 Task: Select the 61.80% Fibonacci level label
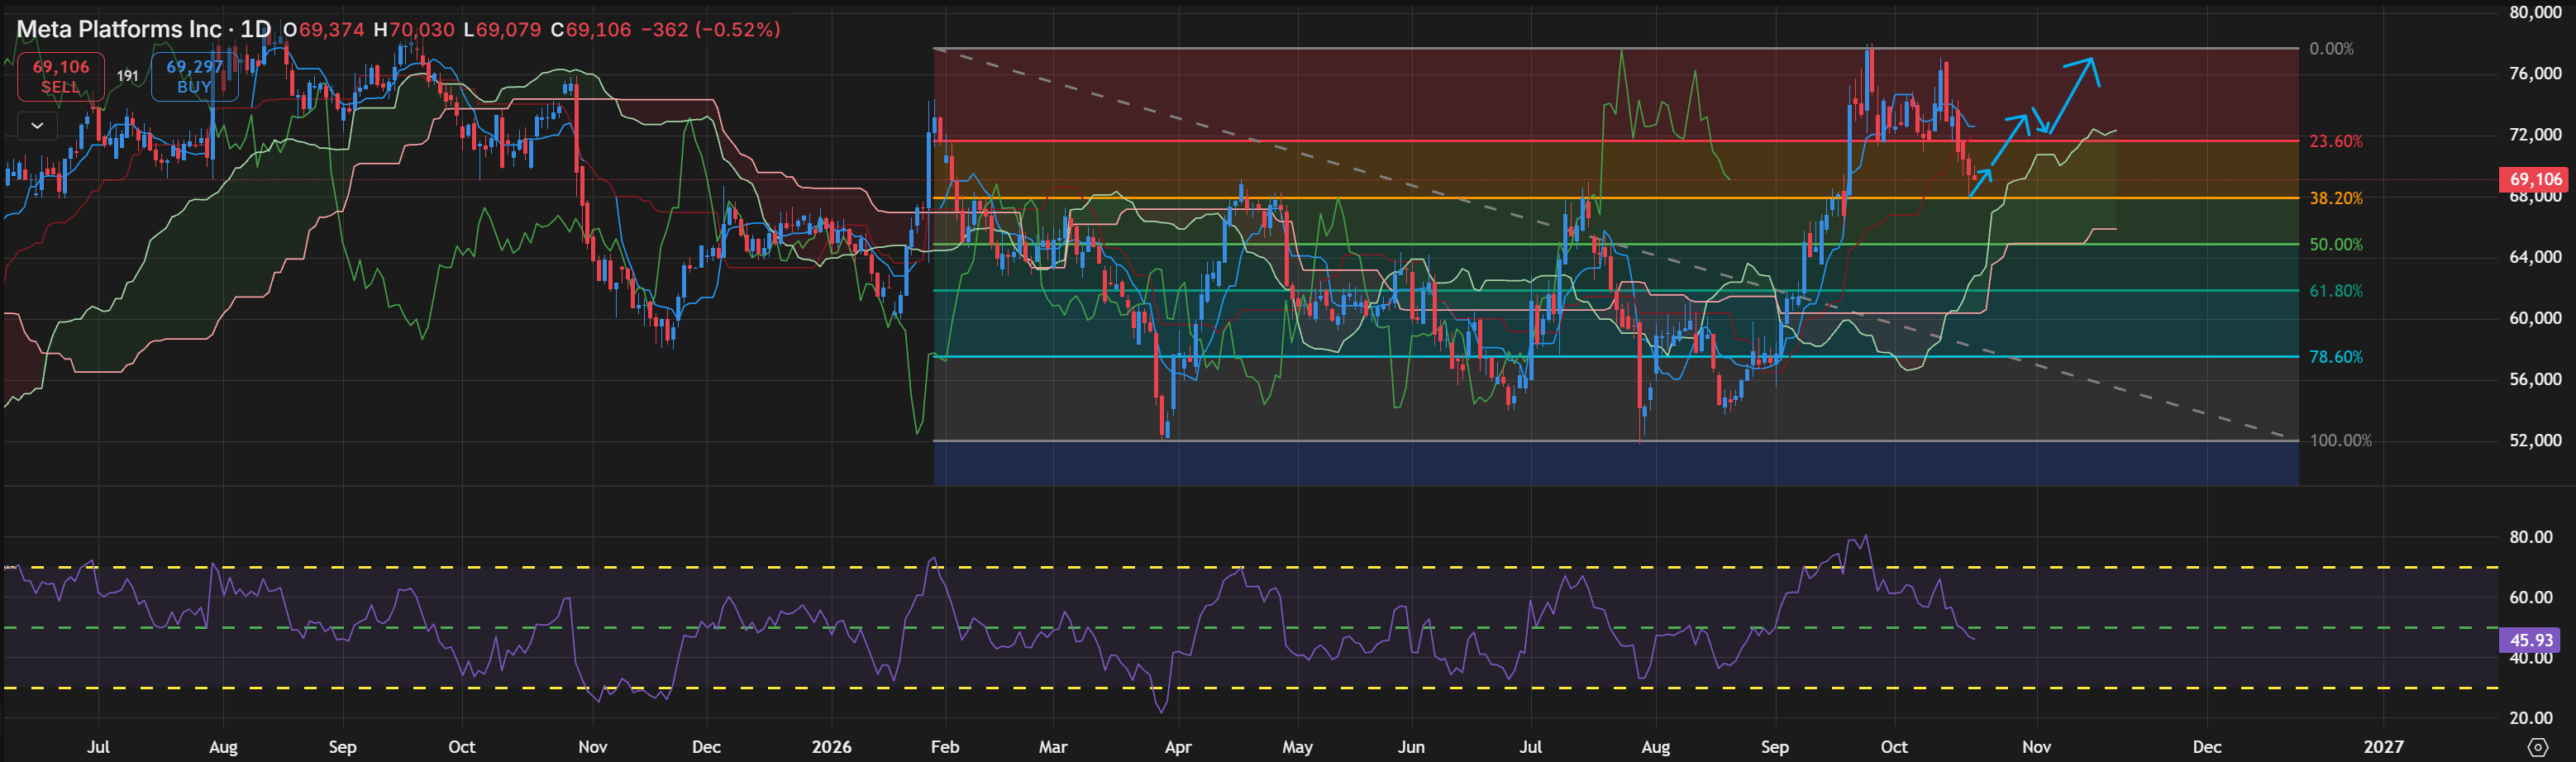(x=2336, y=291)
